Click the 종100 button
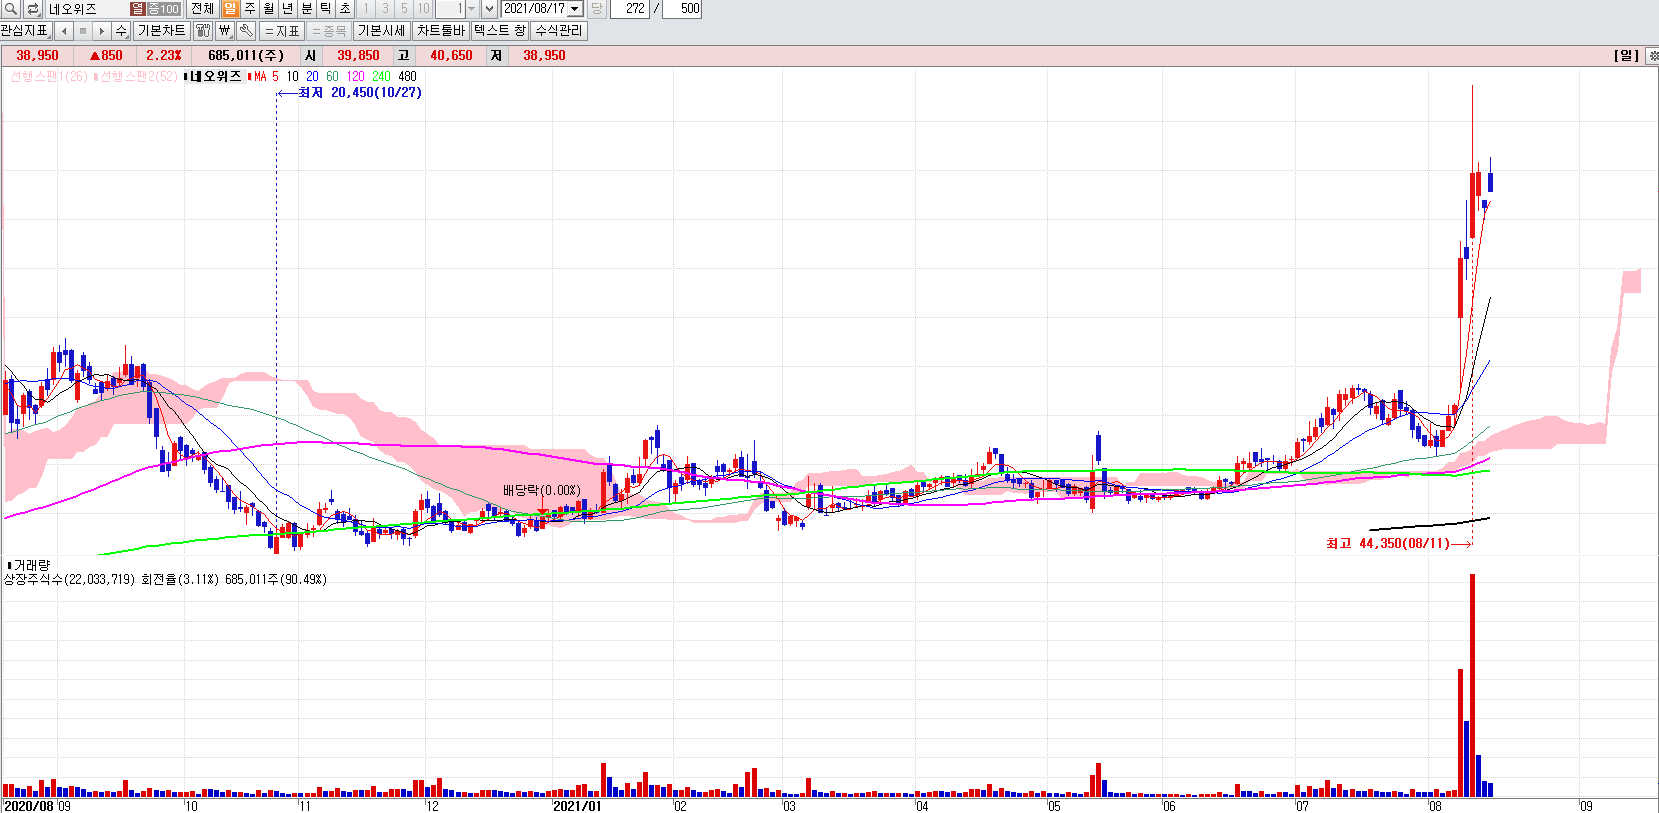Viewport: 1659px width, 813px height. pos(164,9)
